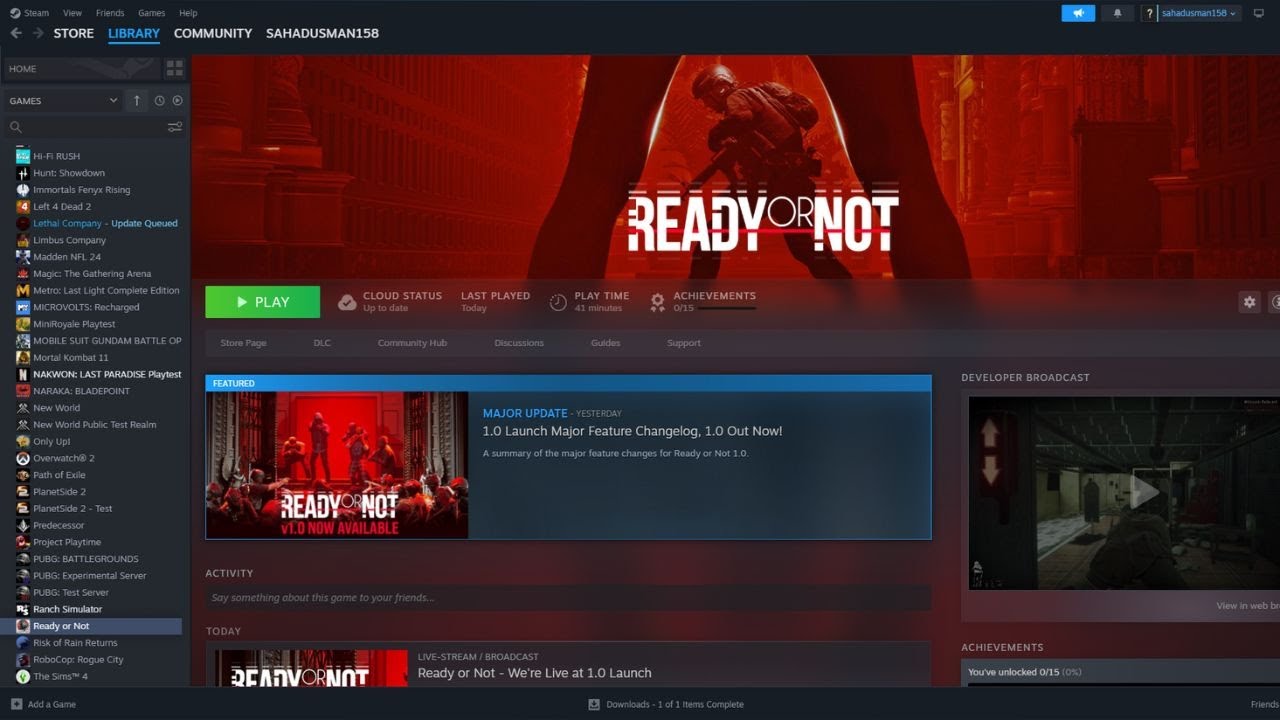
Task: Click the Cloud Status icon
Action: tap(347, 302)
